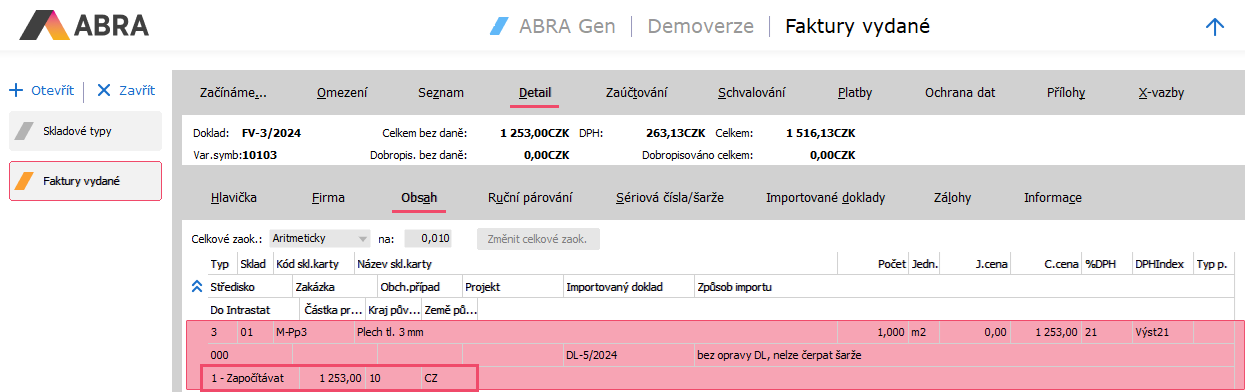Go to the Hlavička subtab

234,197
